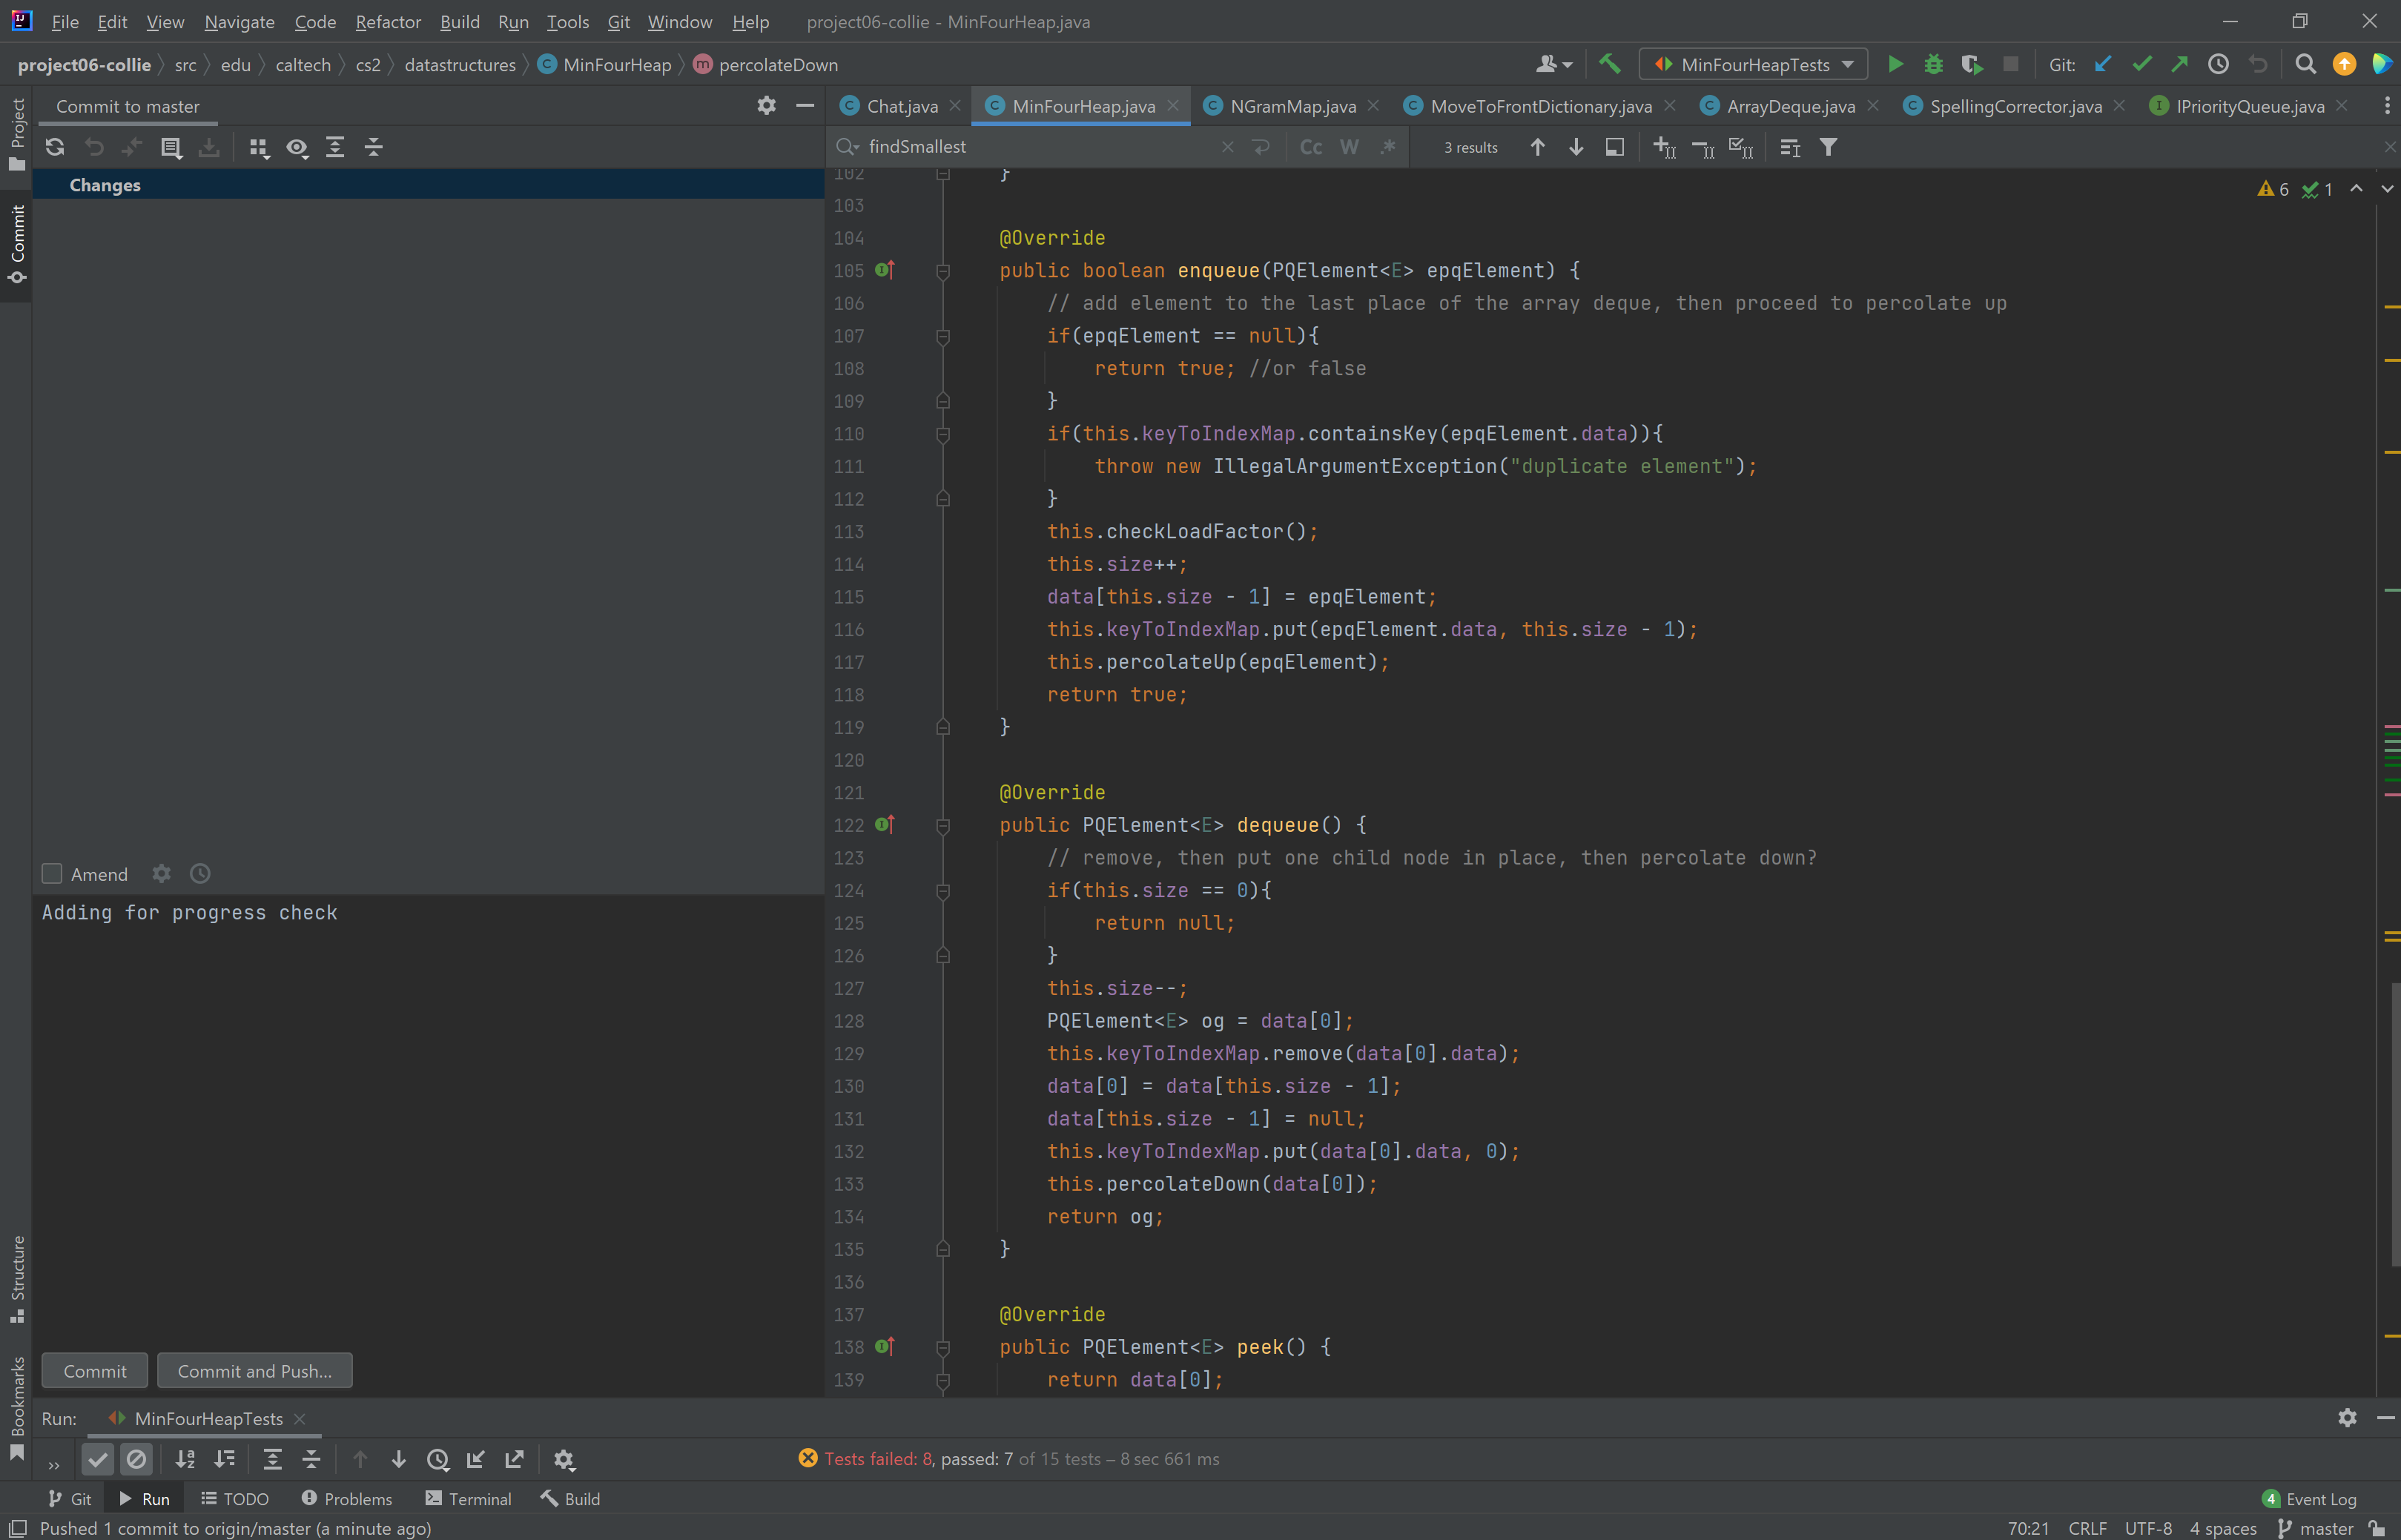
Task: Click the Build project hammer icon
Action: (x=1609, y=65)
